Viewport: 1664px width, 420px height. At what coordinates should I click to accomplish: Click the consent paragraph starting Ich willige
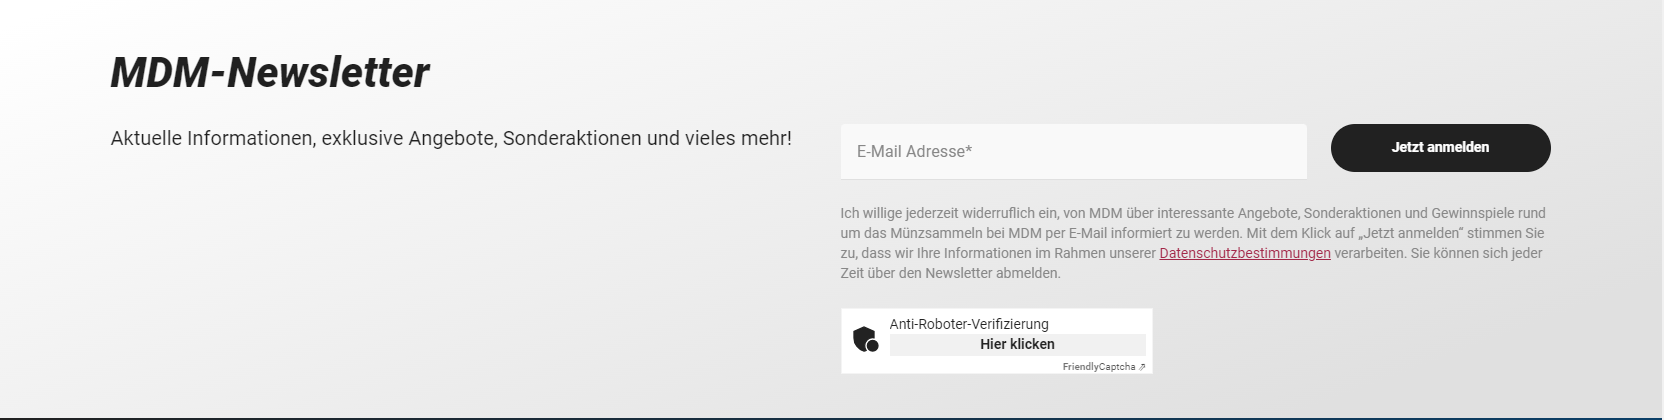[x=1193, y=243]
